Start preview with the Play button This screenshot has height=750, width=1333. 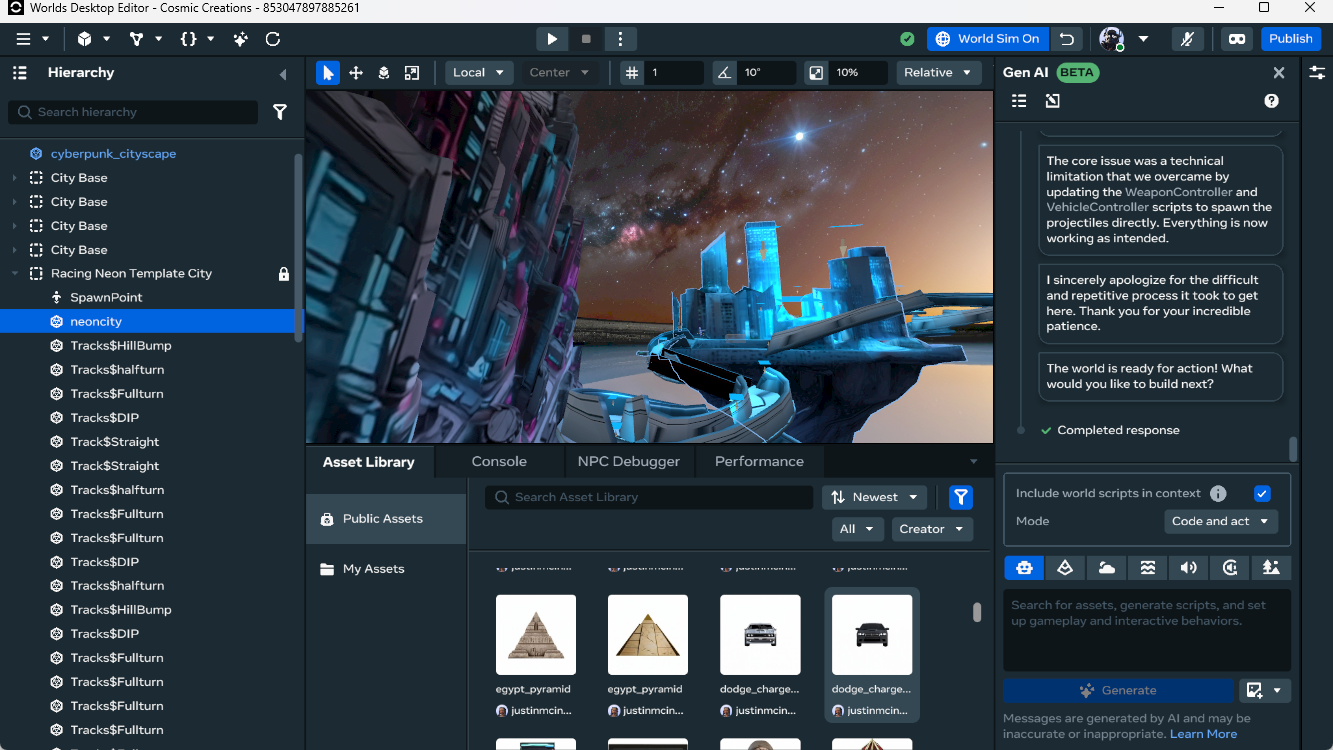tap(552, 39)
